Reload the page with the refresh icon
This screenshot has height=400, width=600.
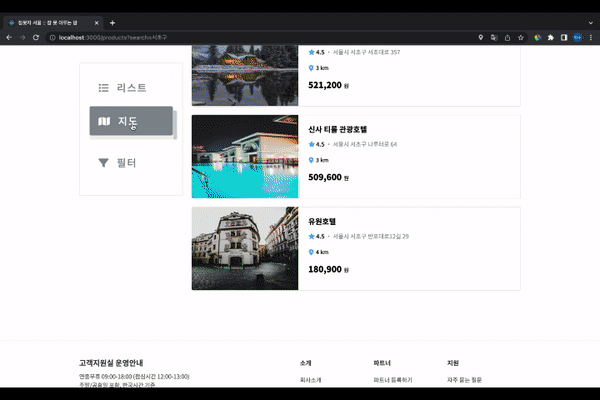pyautogui.click(x=36, y=38)
